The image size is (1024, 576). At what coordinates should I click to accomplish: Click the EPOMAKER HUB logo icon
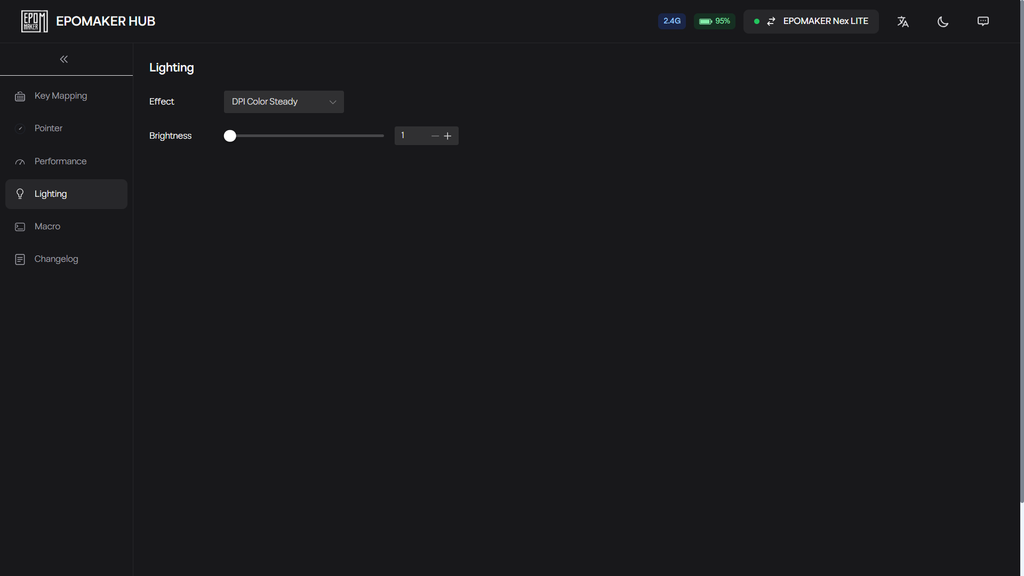pyautogui.click(x=34, y=21)
